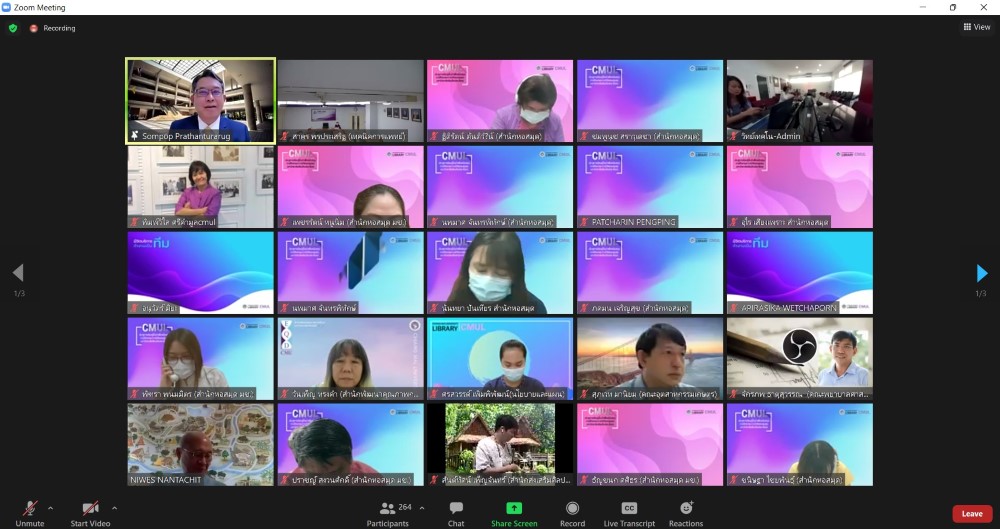Select the PATCHARIN PENGPING video tile
Screen dimensions: 1000x529
tap(650, 186)
